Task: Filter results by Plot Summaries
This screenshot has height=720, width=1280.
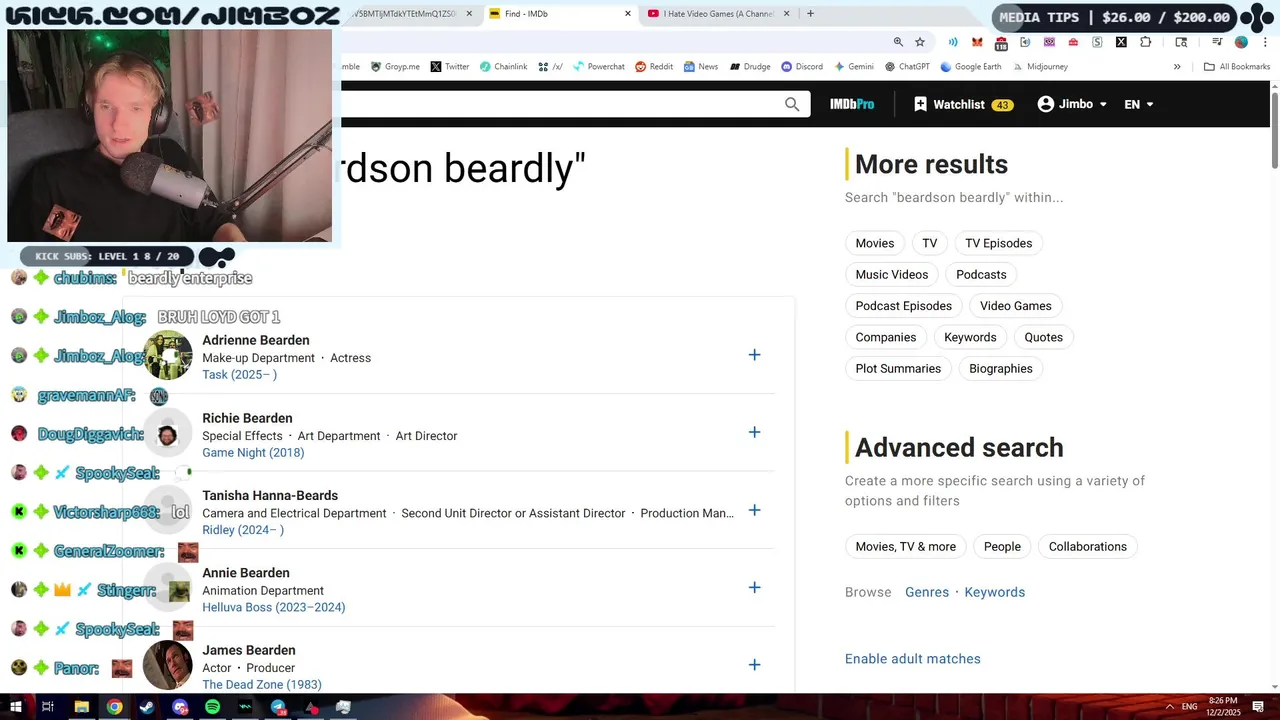Action: tap(898, 368)
